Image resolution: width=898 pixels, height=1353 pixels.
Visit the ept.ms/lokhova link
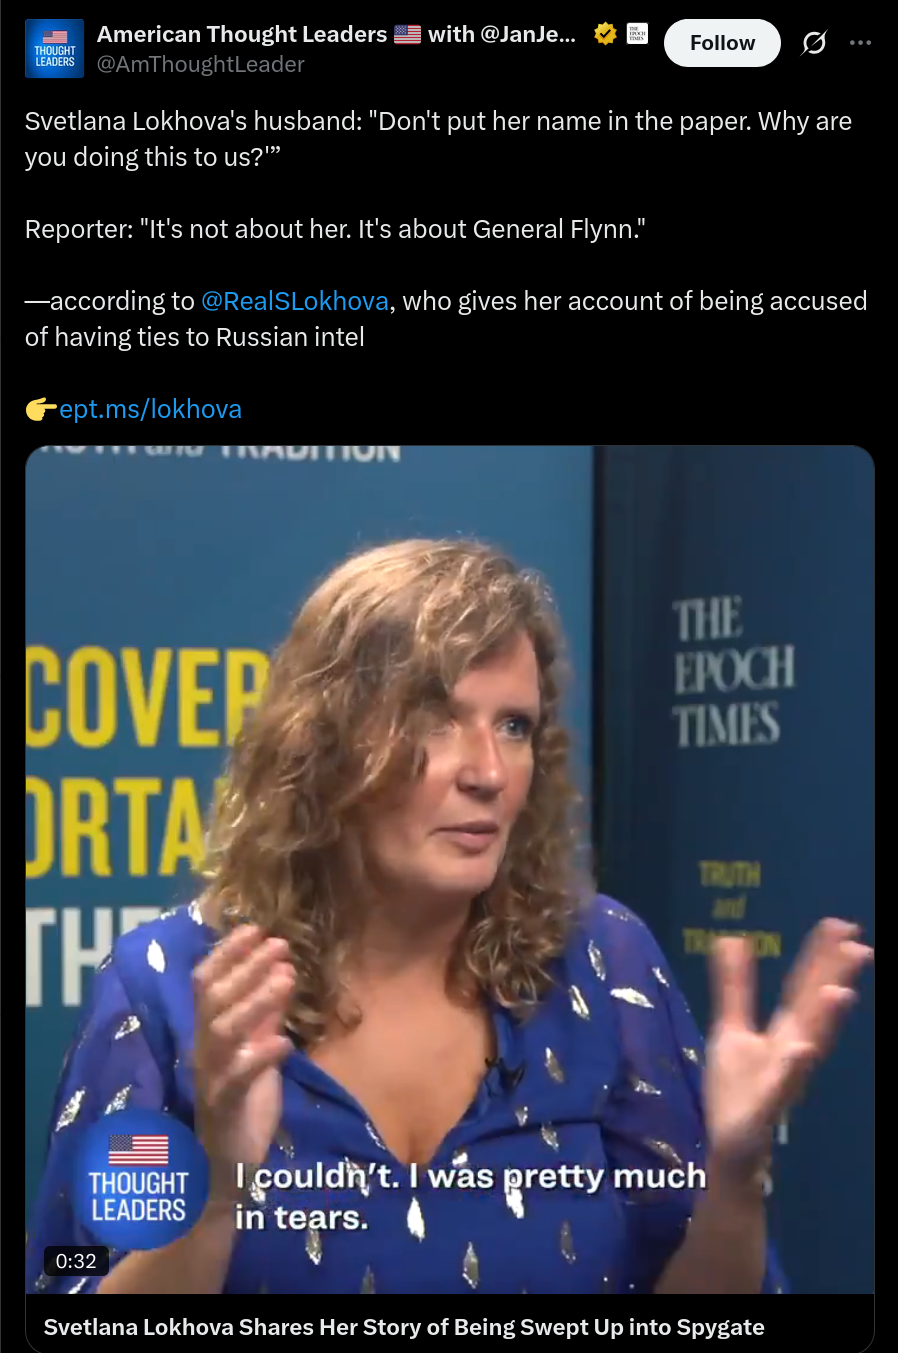(x=150, y=409)
